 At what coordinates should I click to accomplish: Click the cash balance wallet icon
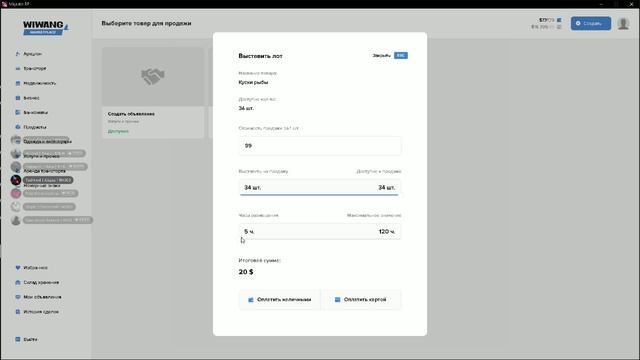point(559,20)
